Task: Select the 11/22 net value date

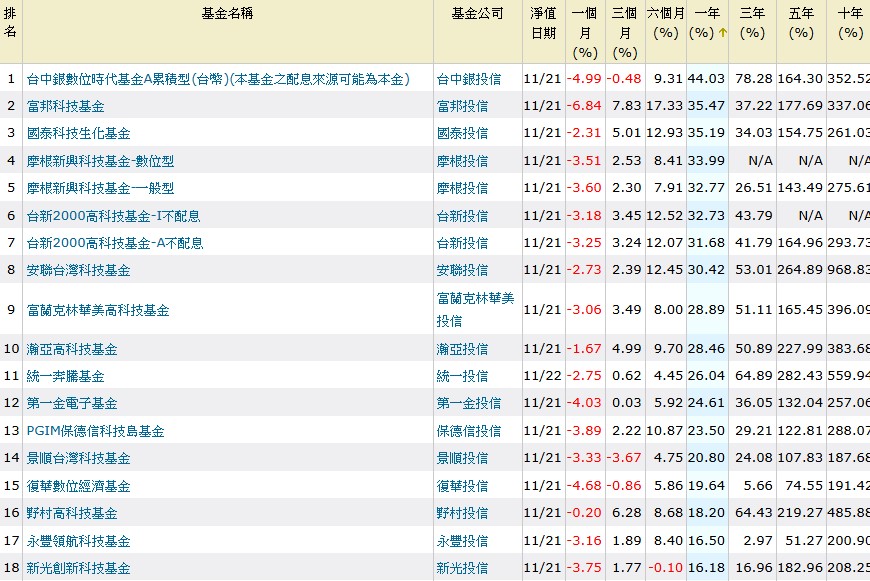Action: tap(543, 376)
